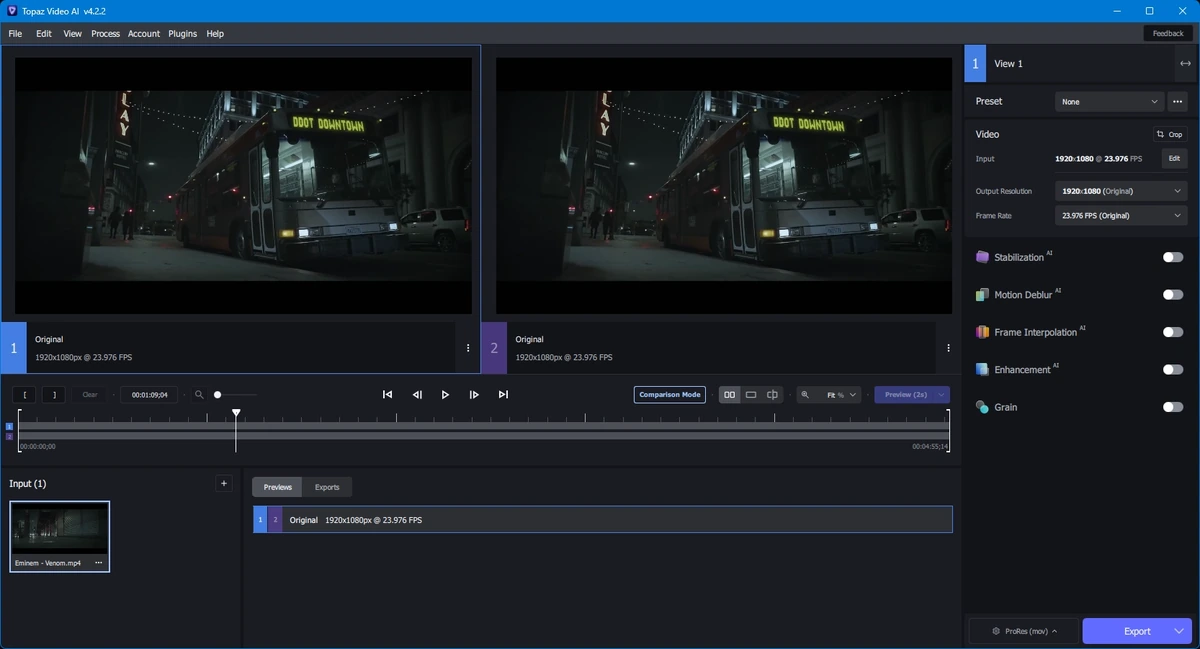Viewport: 1200px width, 649px height.
Task: Select view 1 number badge
Action: pyautogui.click(x=14, y=348)
